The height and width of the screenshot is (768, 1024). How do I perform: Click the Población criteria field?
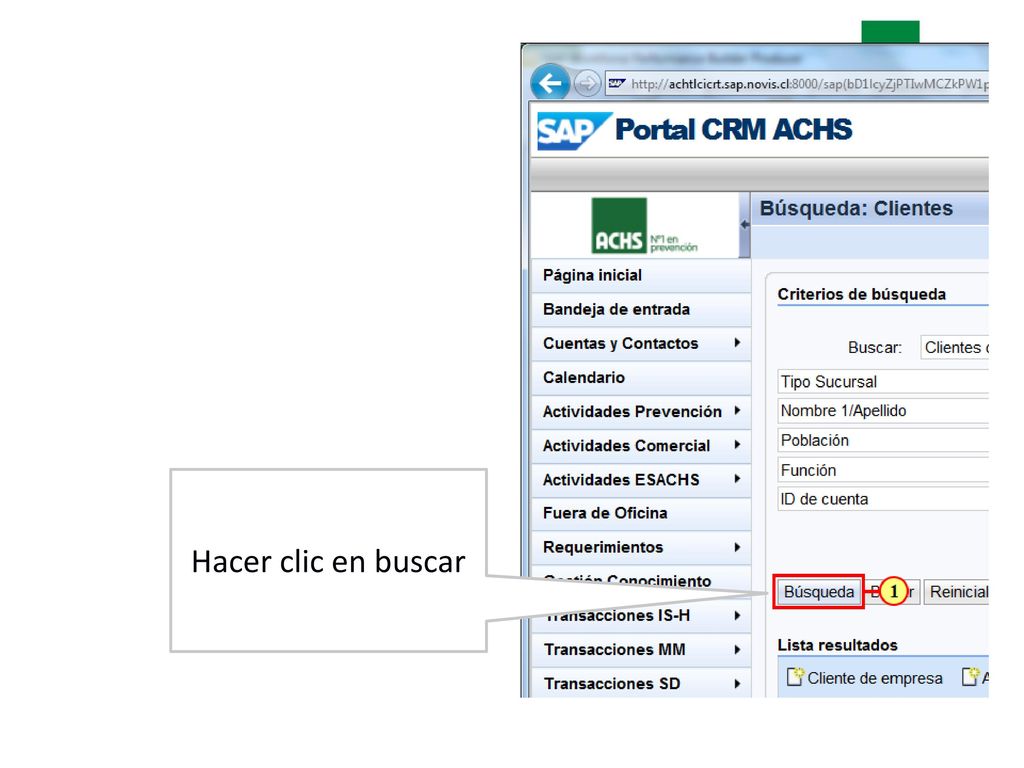883,440
